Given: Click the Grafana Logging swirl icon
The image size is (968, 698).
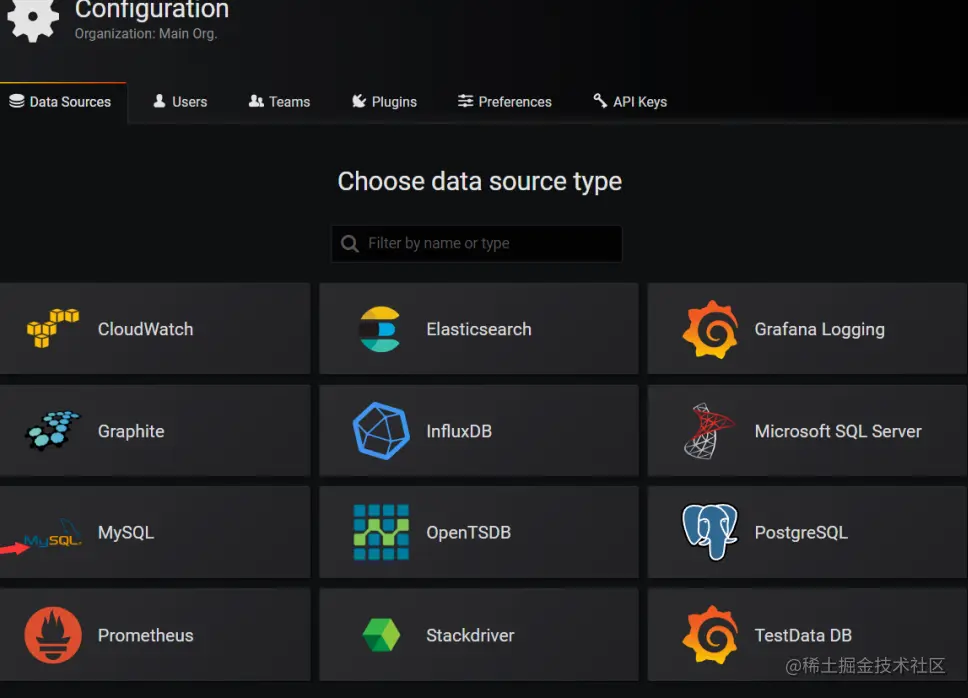Looking at the screenshot, I should pyautogui.click(x=710, y=330).
